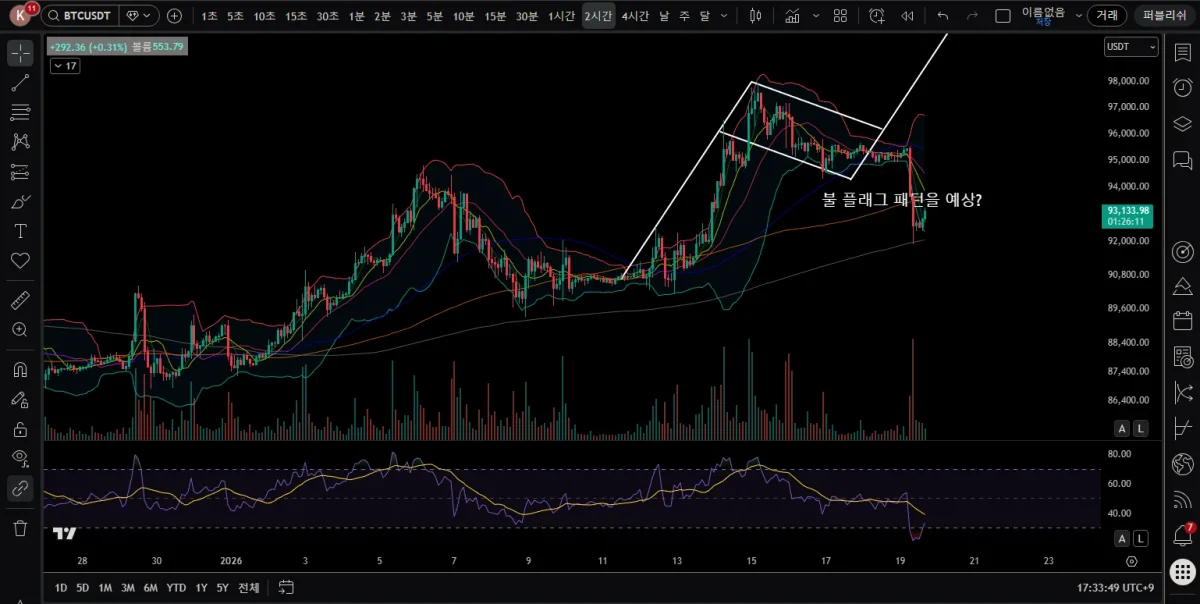Image resolution: width=1200 pixels, height=604 pixels.
Task: Redo the last chart action
Action: click(x=971, y=15)
